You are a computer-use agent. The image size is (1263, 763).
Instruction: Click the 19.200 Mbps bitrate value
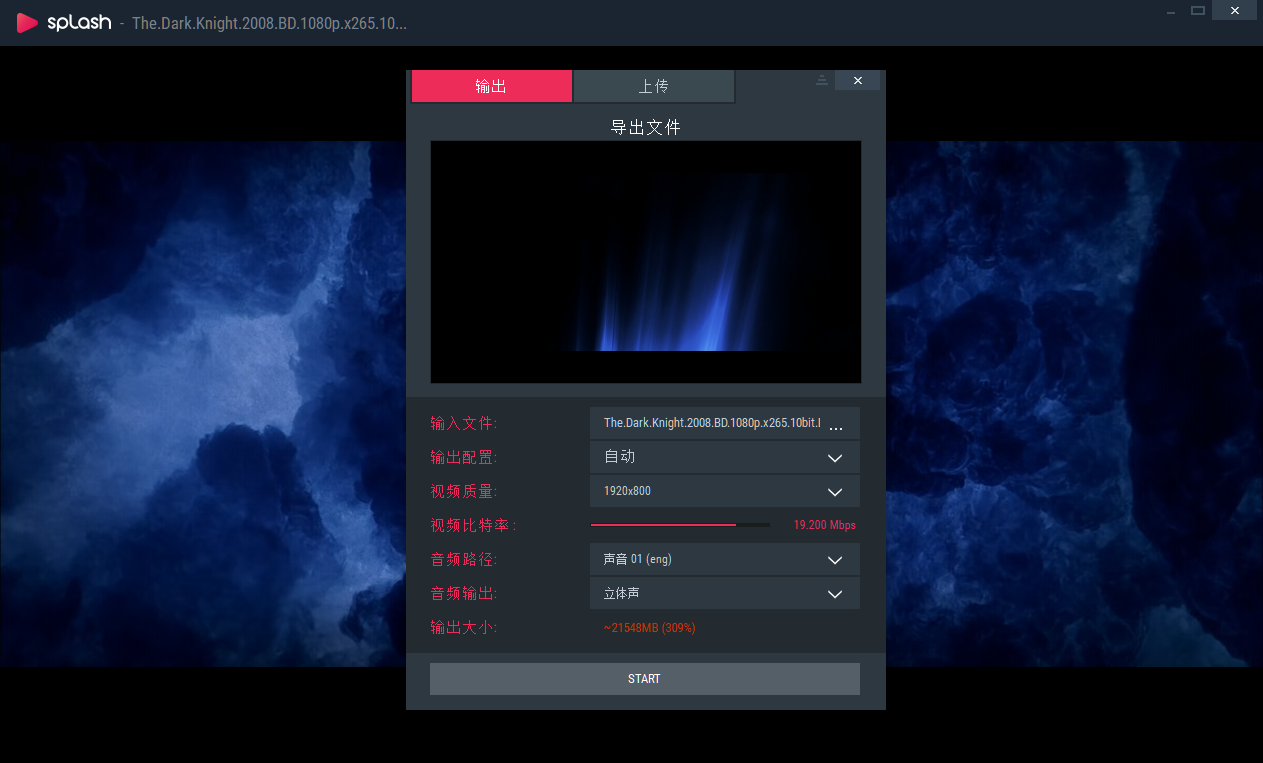coord(825,525)
